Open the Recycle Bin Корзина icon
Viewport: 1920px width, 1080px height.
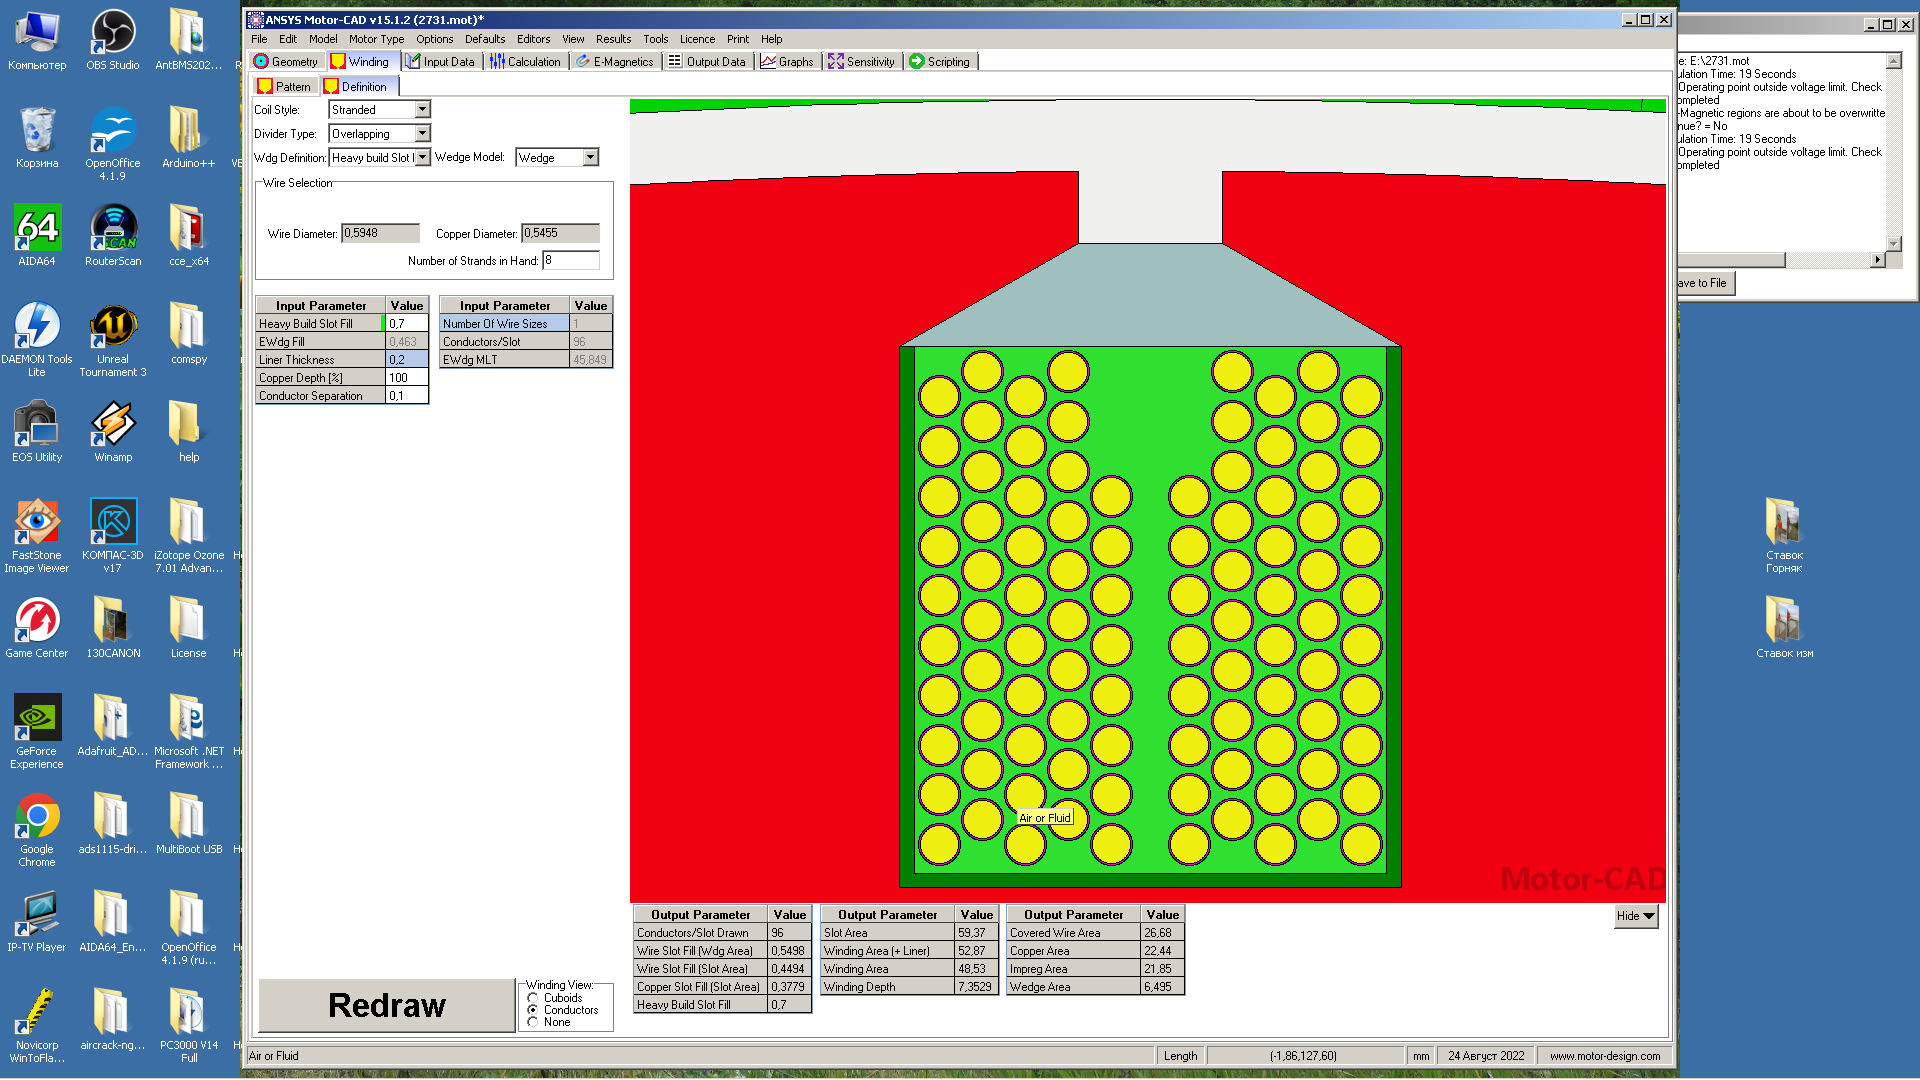coord(37,139)
